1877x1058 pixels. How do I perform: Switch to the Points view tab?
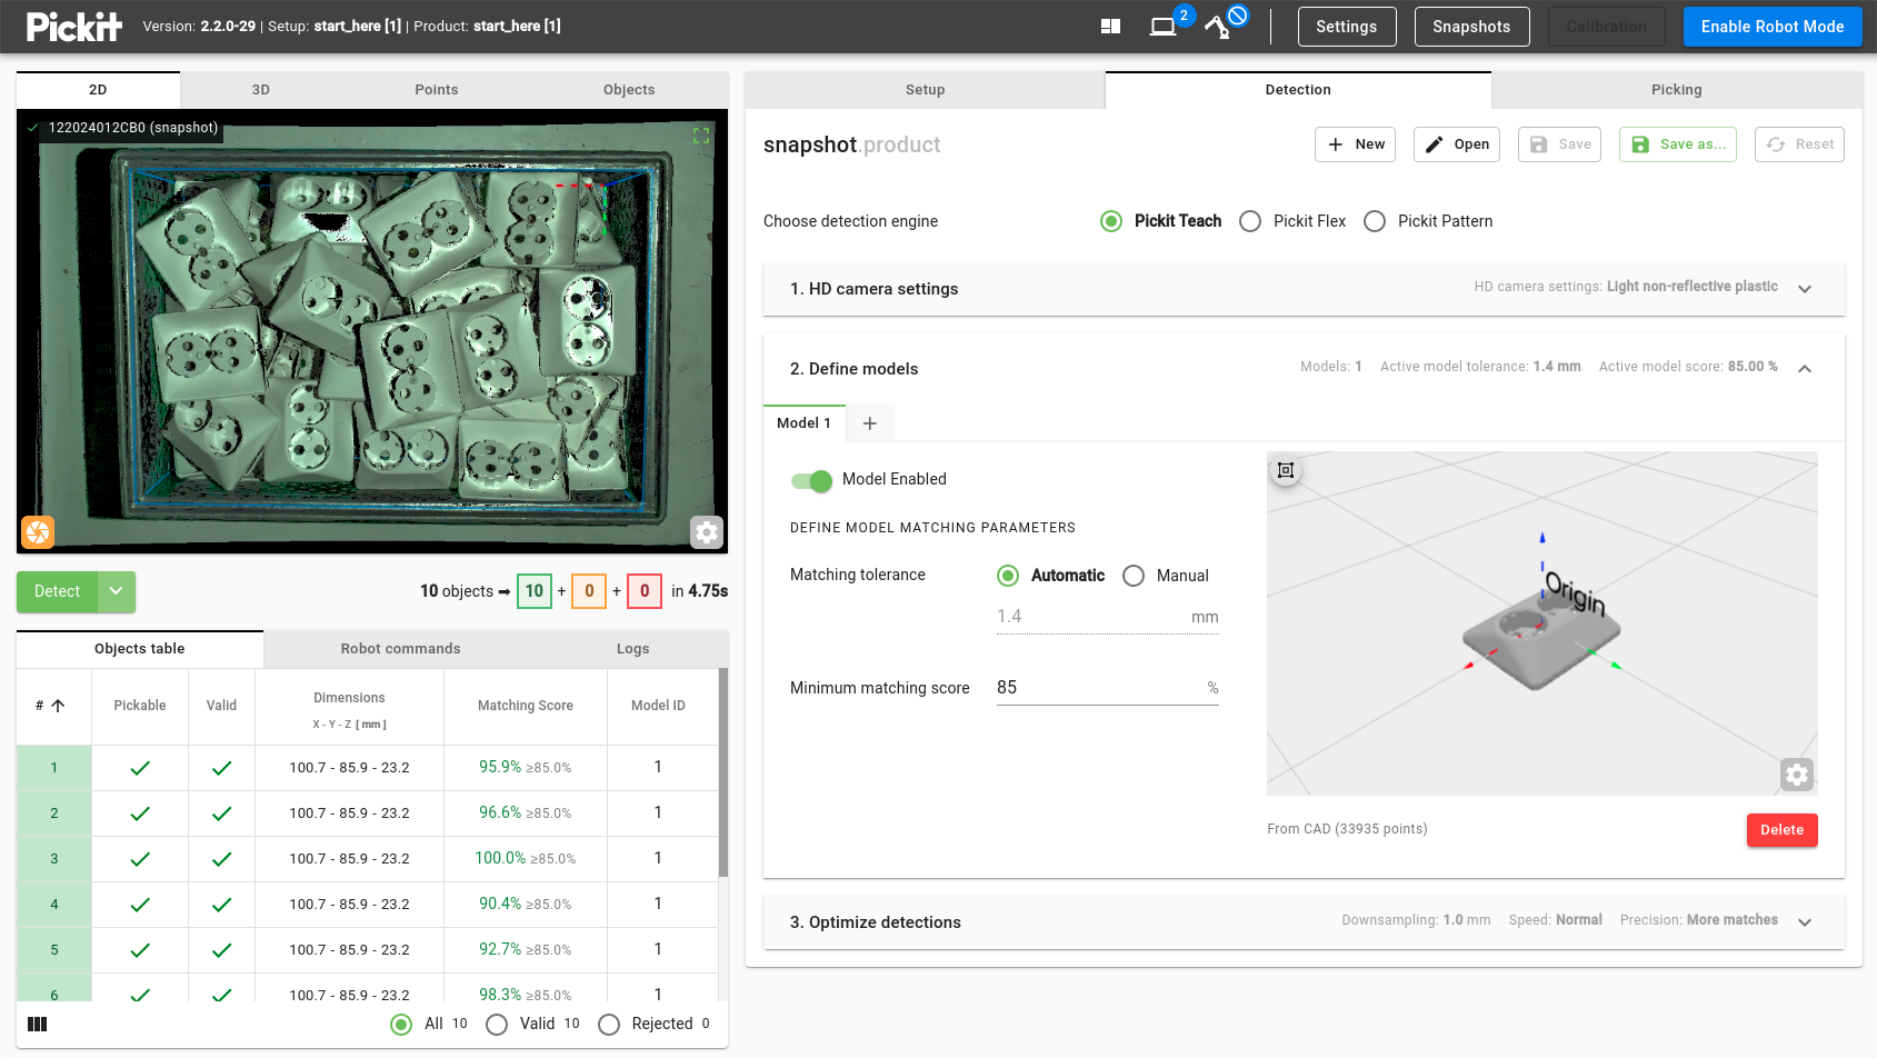click(x=436, y=89)
